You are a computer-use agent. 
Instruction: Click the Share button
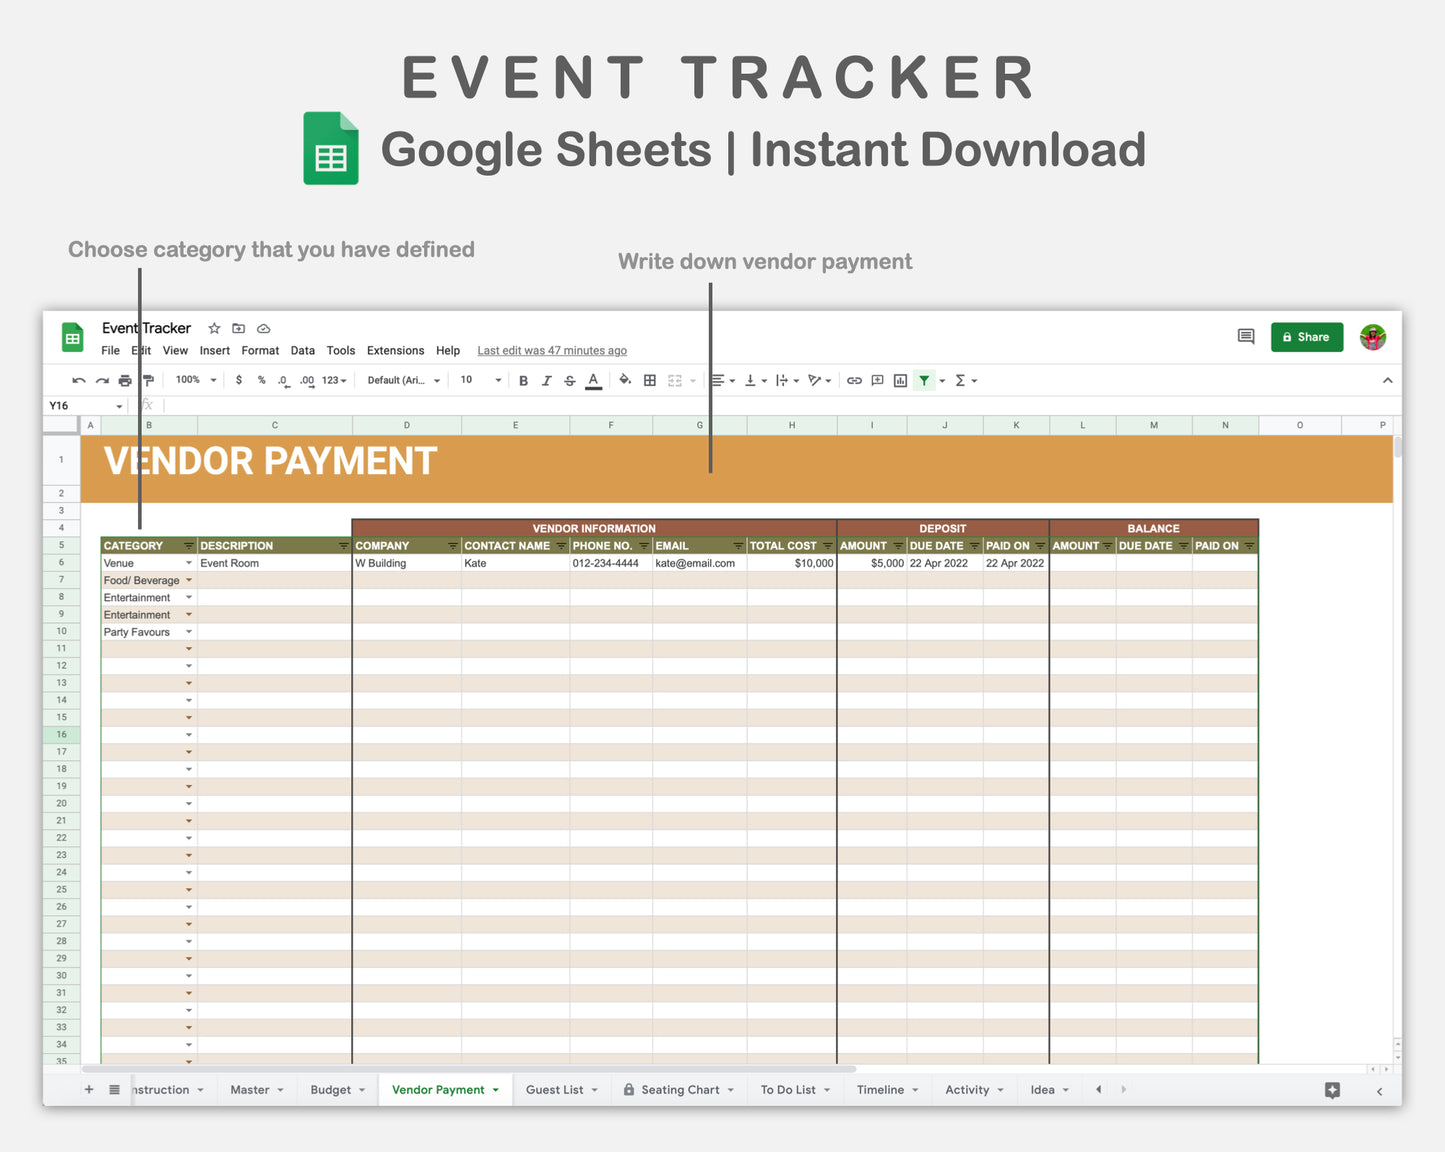pyautogui.click(x=1306, y=336)
